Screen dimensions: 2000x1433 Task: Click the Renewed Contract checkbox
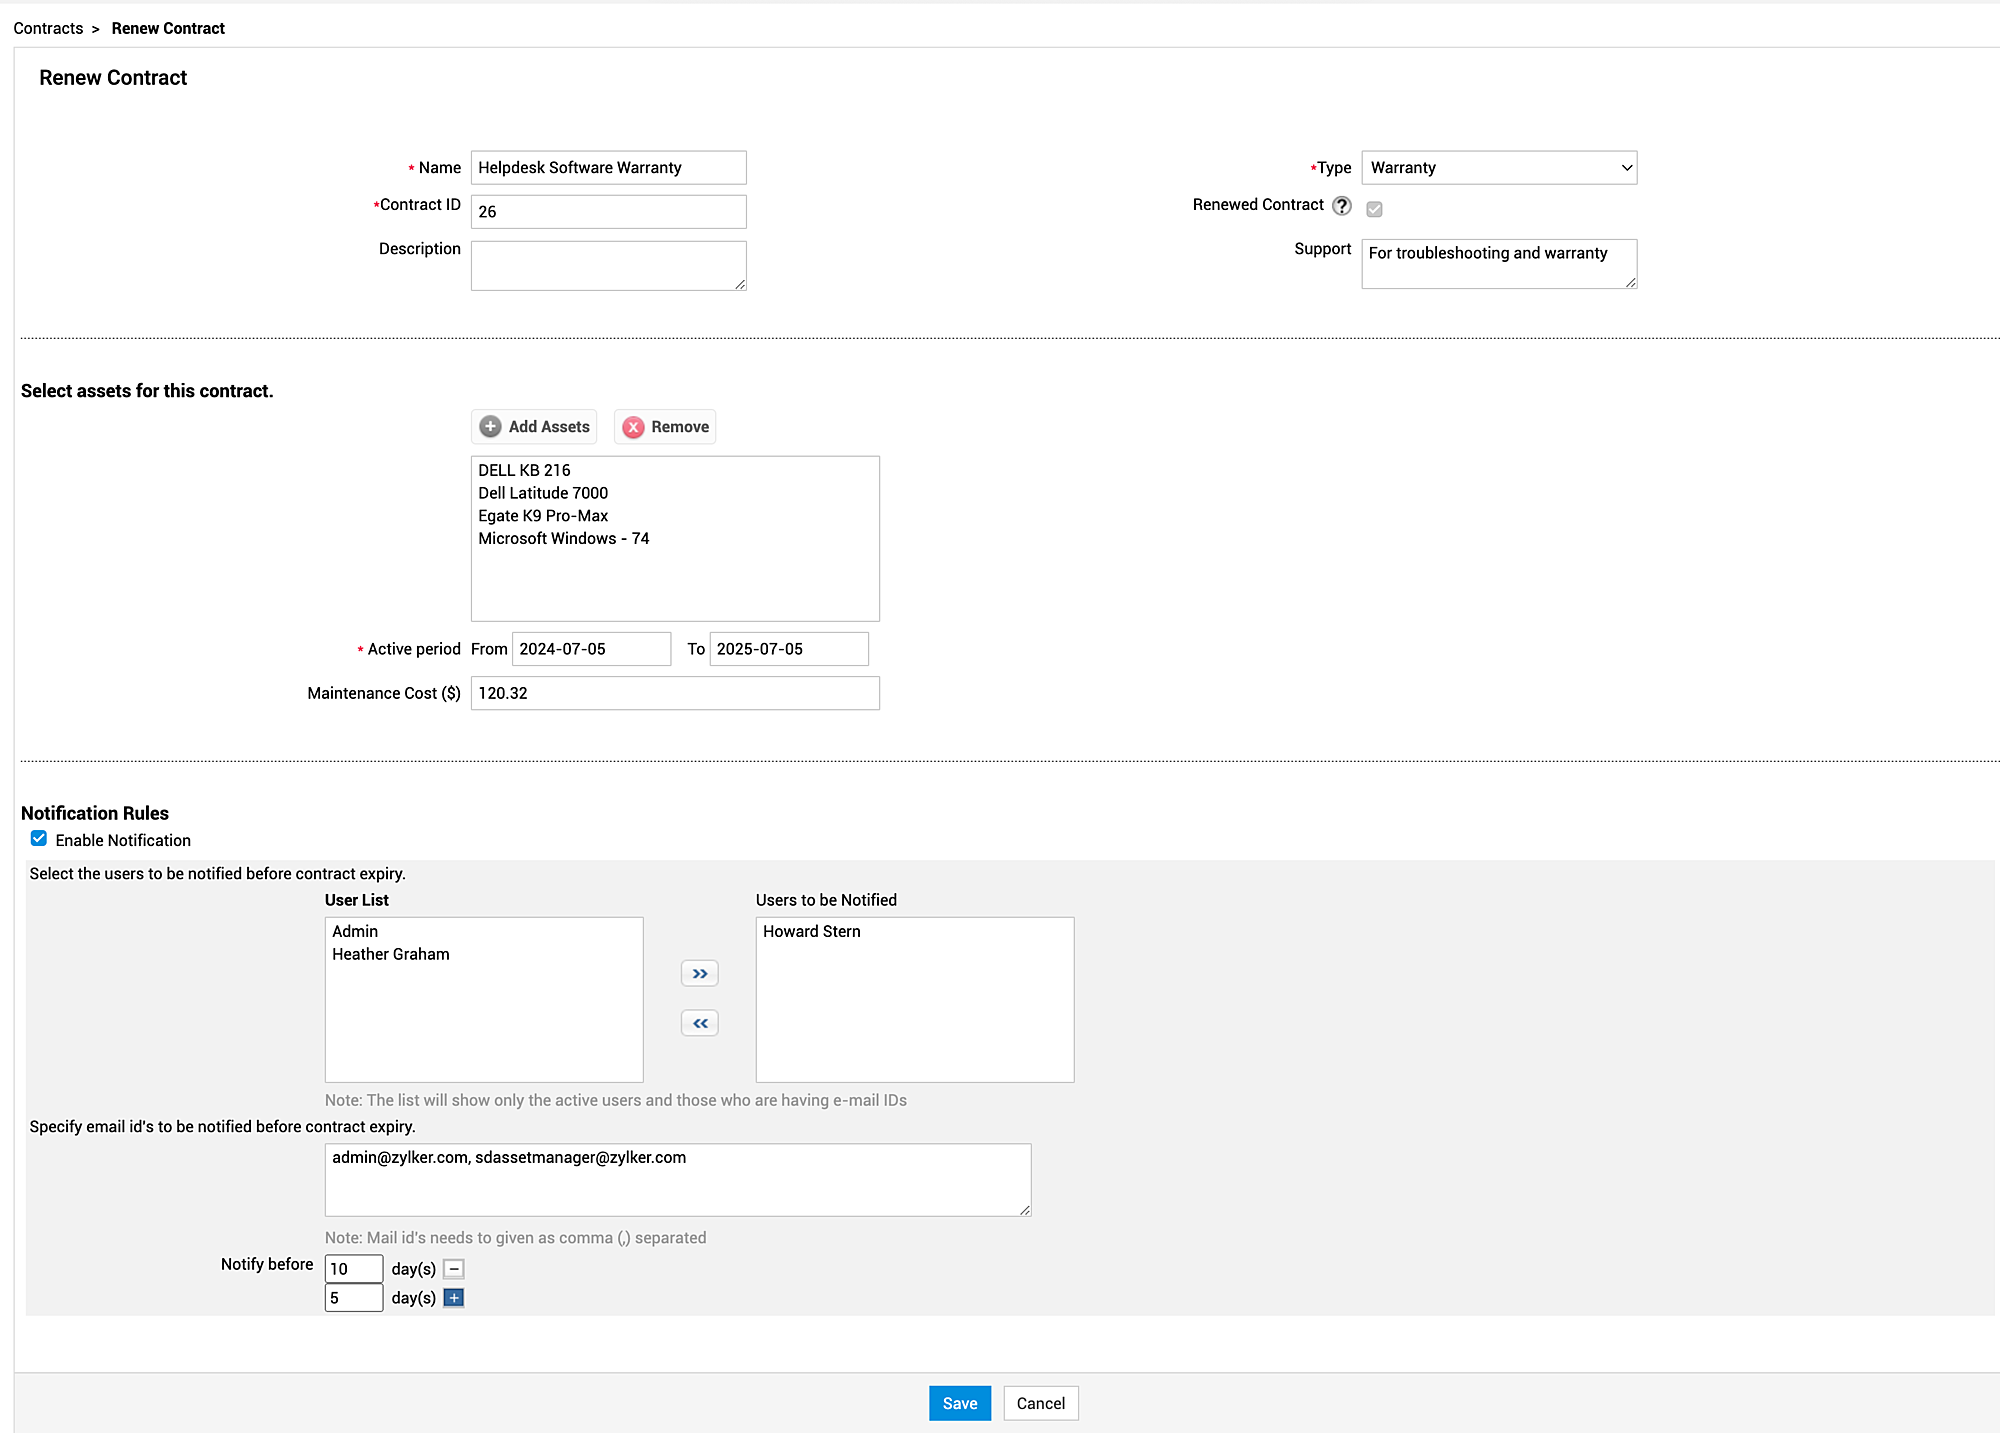pyautogui.click(x=1375, y=209)
